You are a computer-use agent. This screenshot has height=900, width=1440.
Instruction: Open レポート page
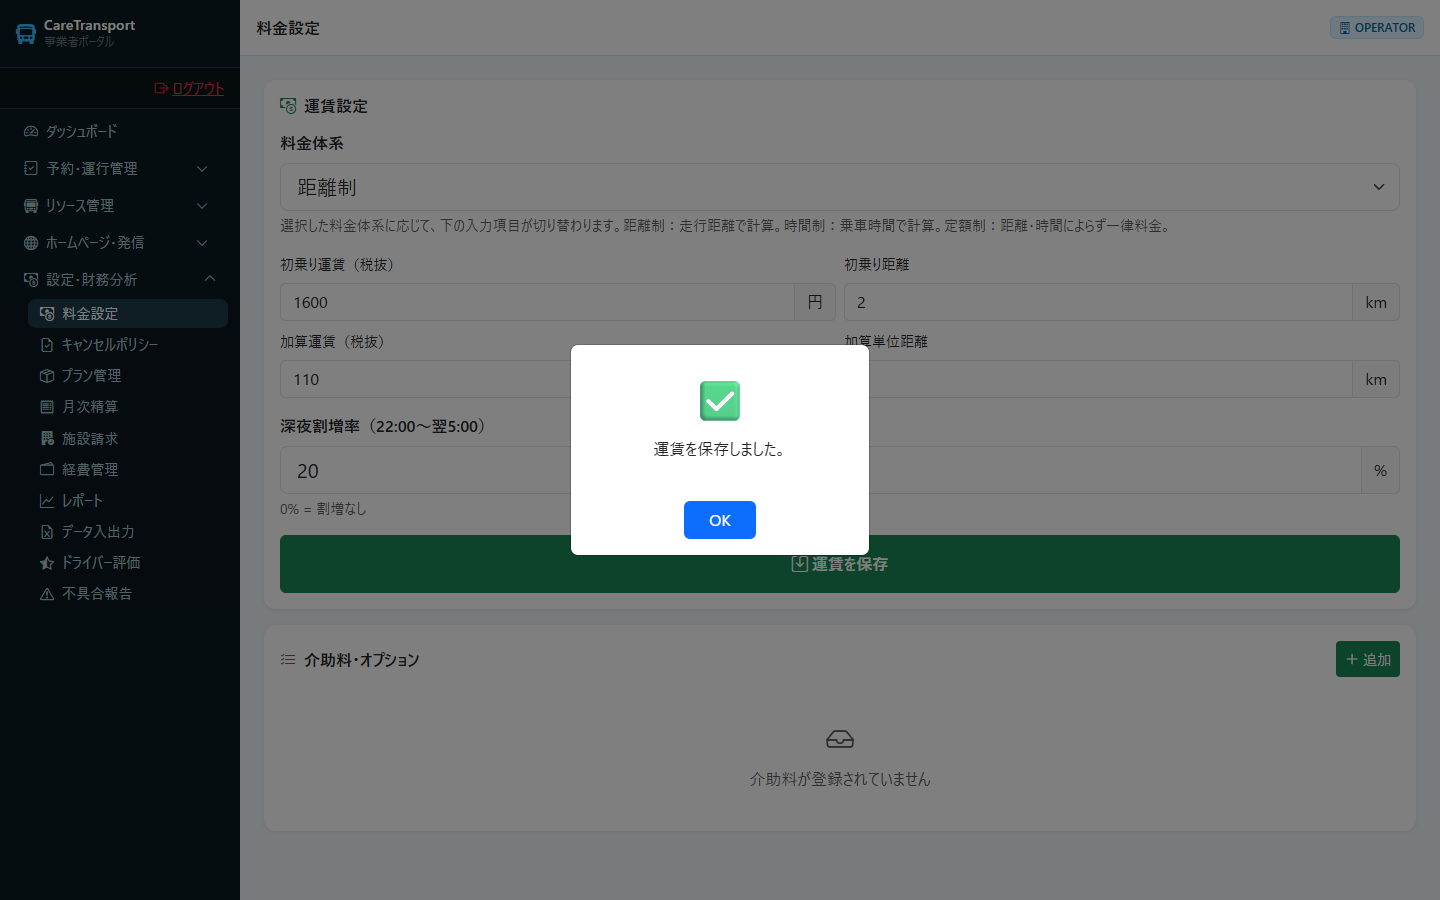coord(128,500)
